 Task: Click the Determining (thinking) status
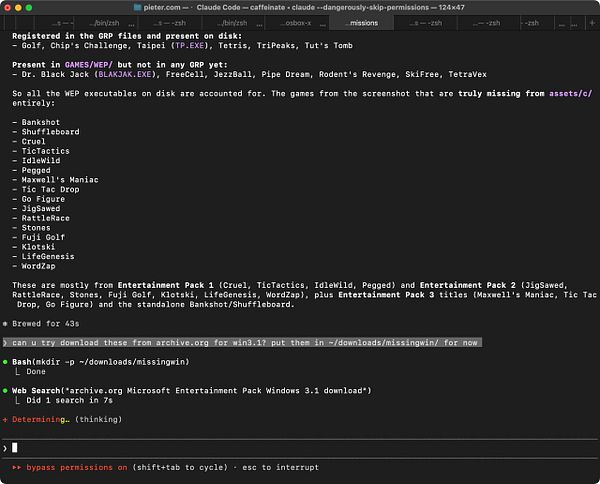67,419
